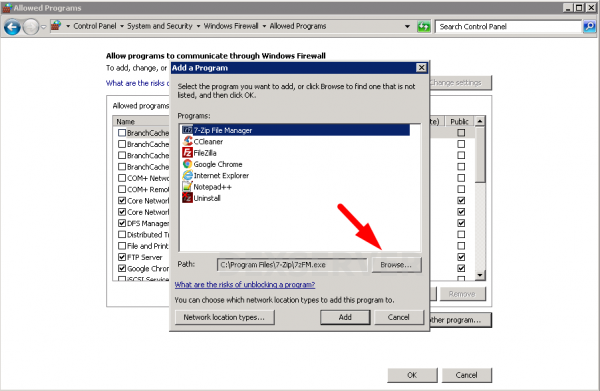Screen dimensions: 600x391
Task: Toggle the Distributed Transaction checkbox
Action: 122,234
